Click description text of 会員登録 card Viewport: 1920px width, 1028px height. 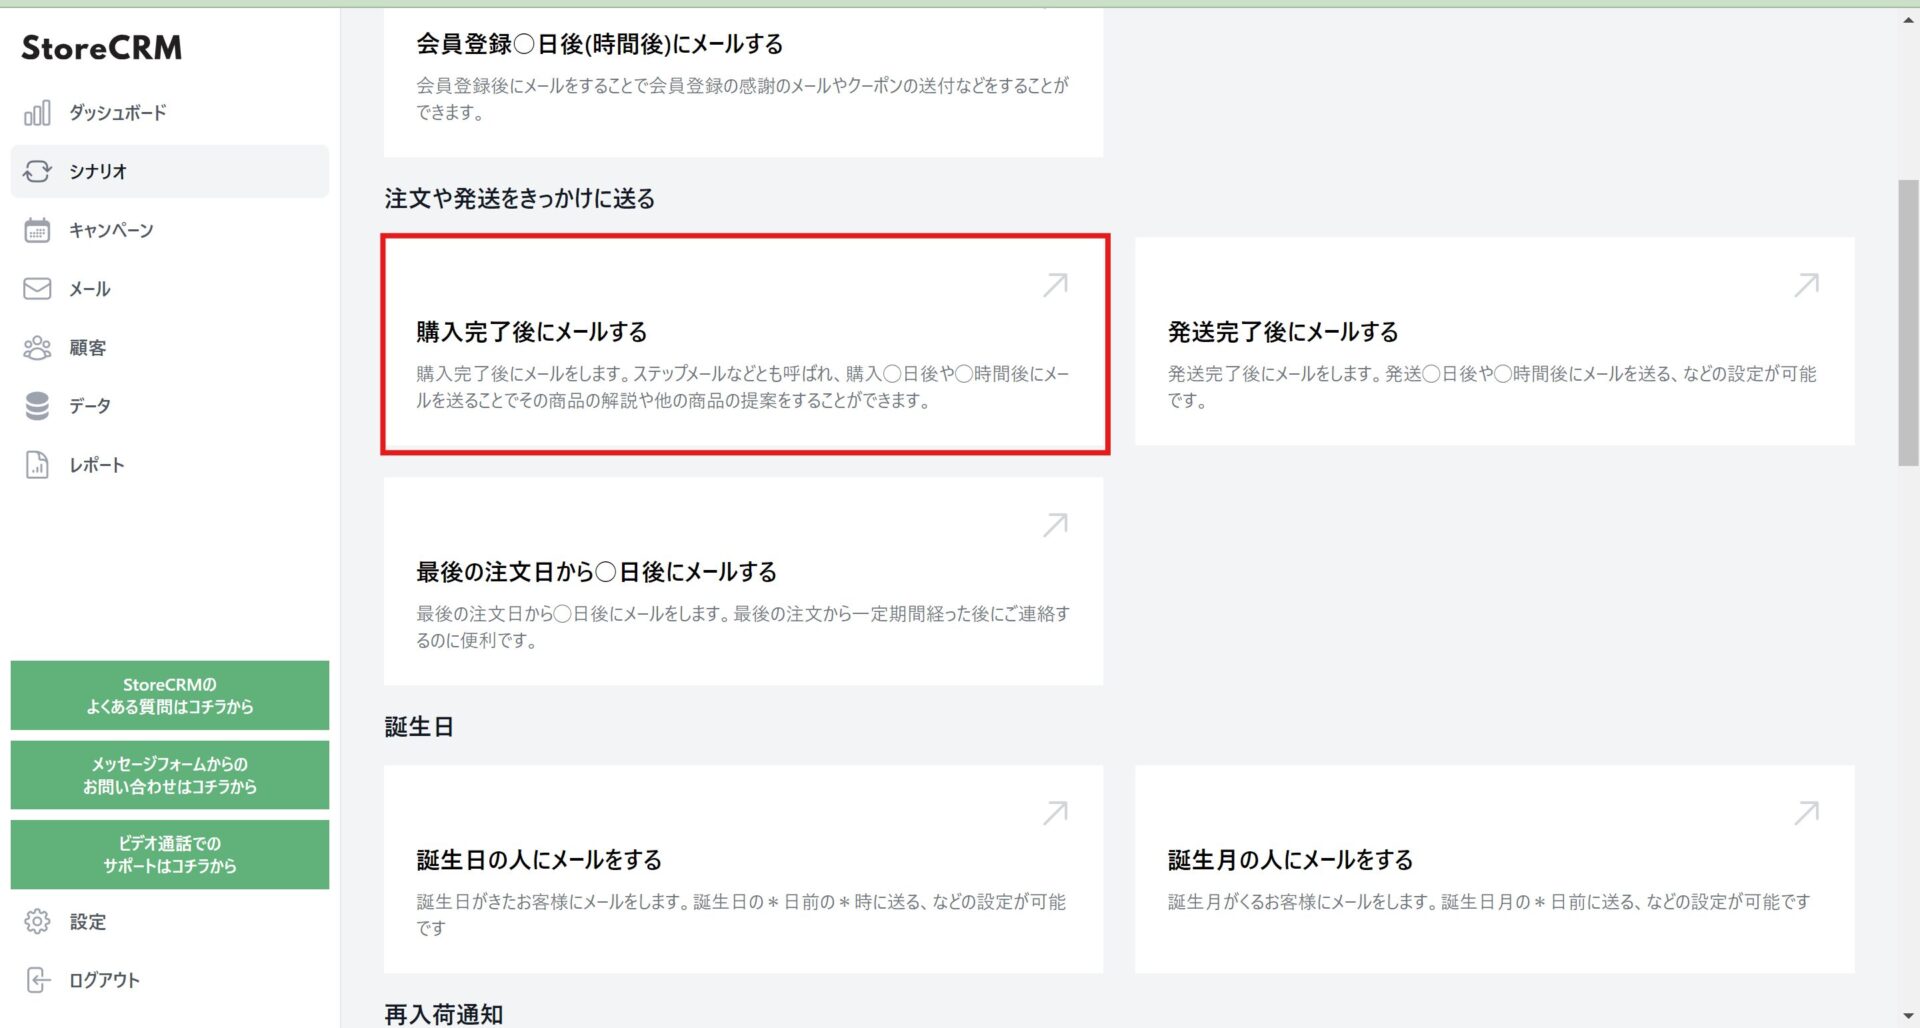pyautogui.click(x=743, y=99)
